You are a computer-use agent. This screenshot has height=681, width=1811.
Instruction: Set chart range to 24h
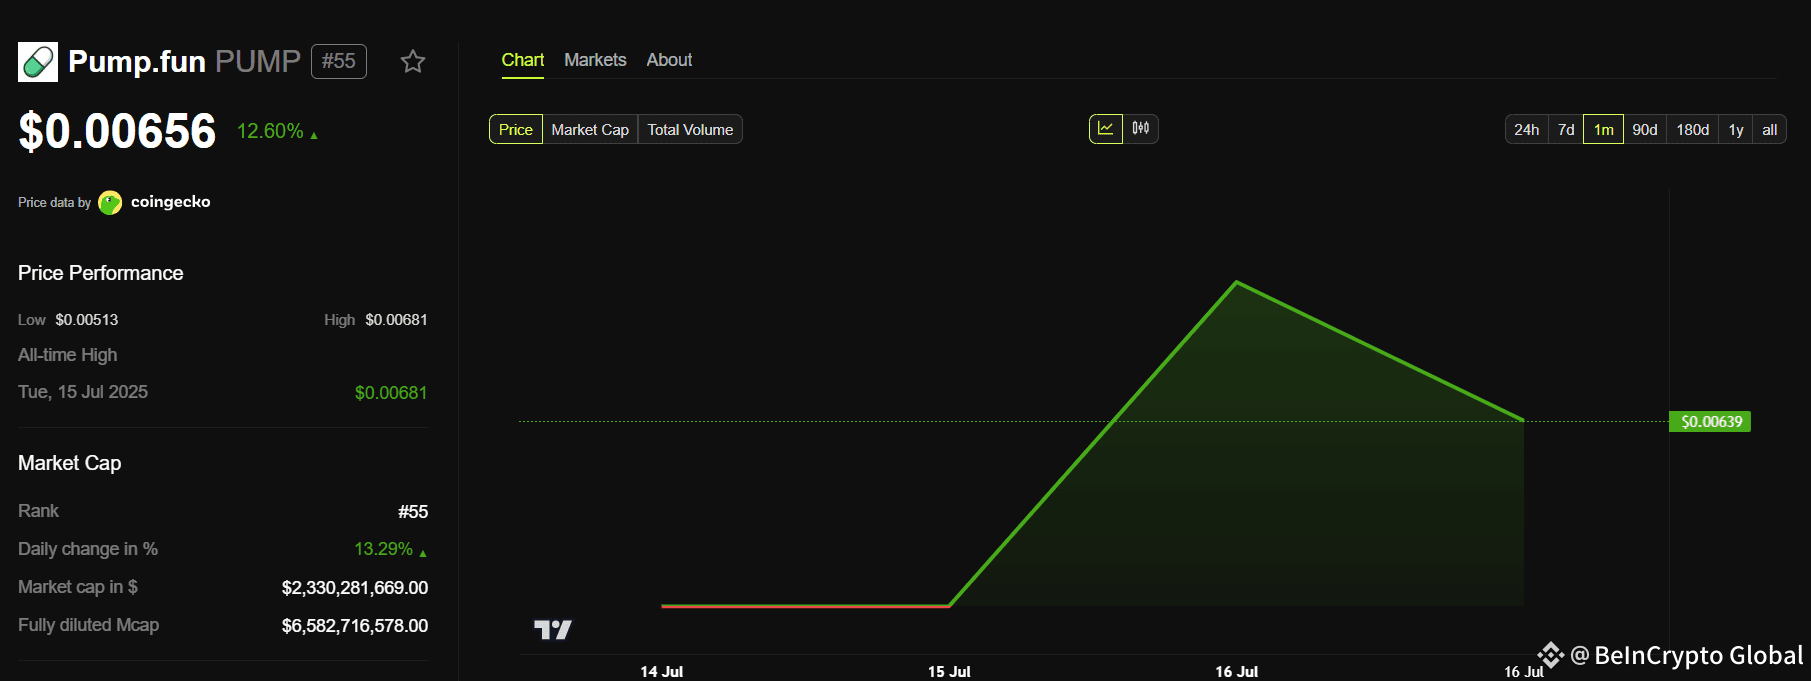point(1527,129)
